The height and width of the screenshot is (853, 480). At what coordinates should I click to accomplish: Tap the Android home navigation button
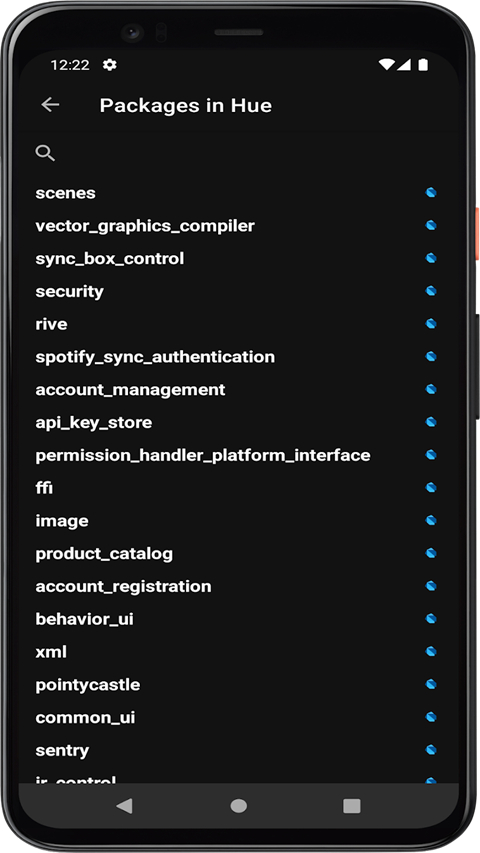(238, 806)
